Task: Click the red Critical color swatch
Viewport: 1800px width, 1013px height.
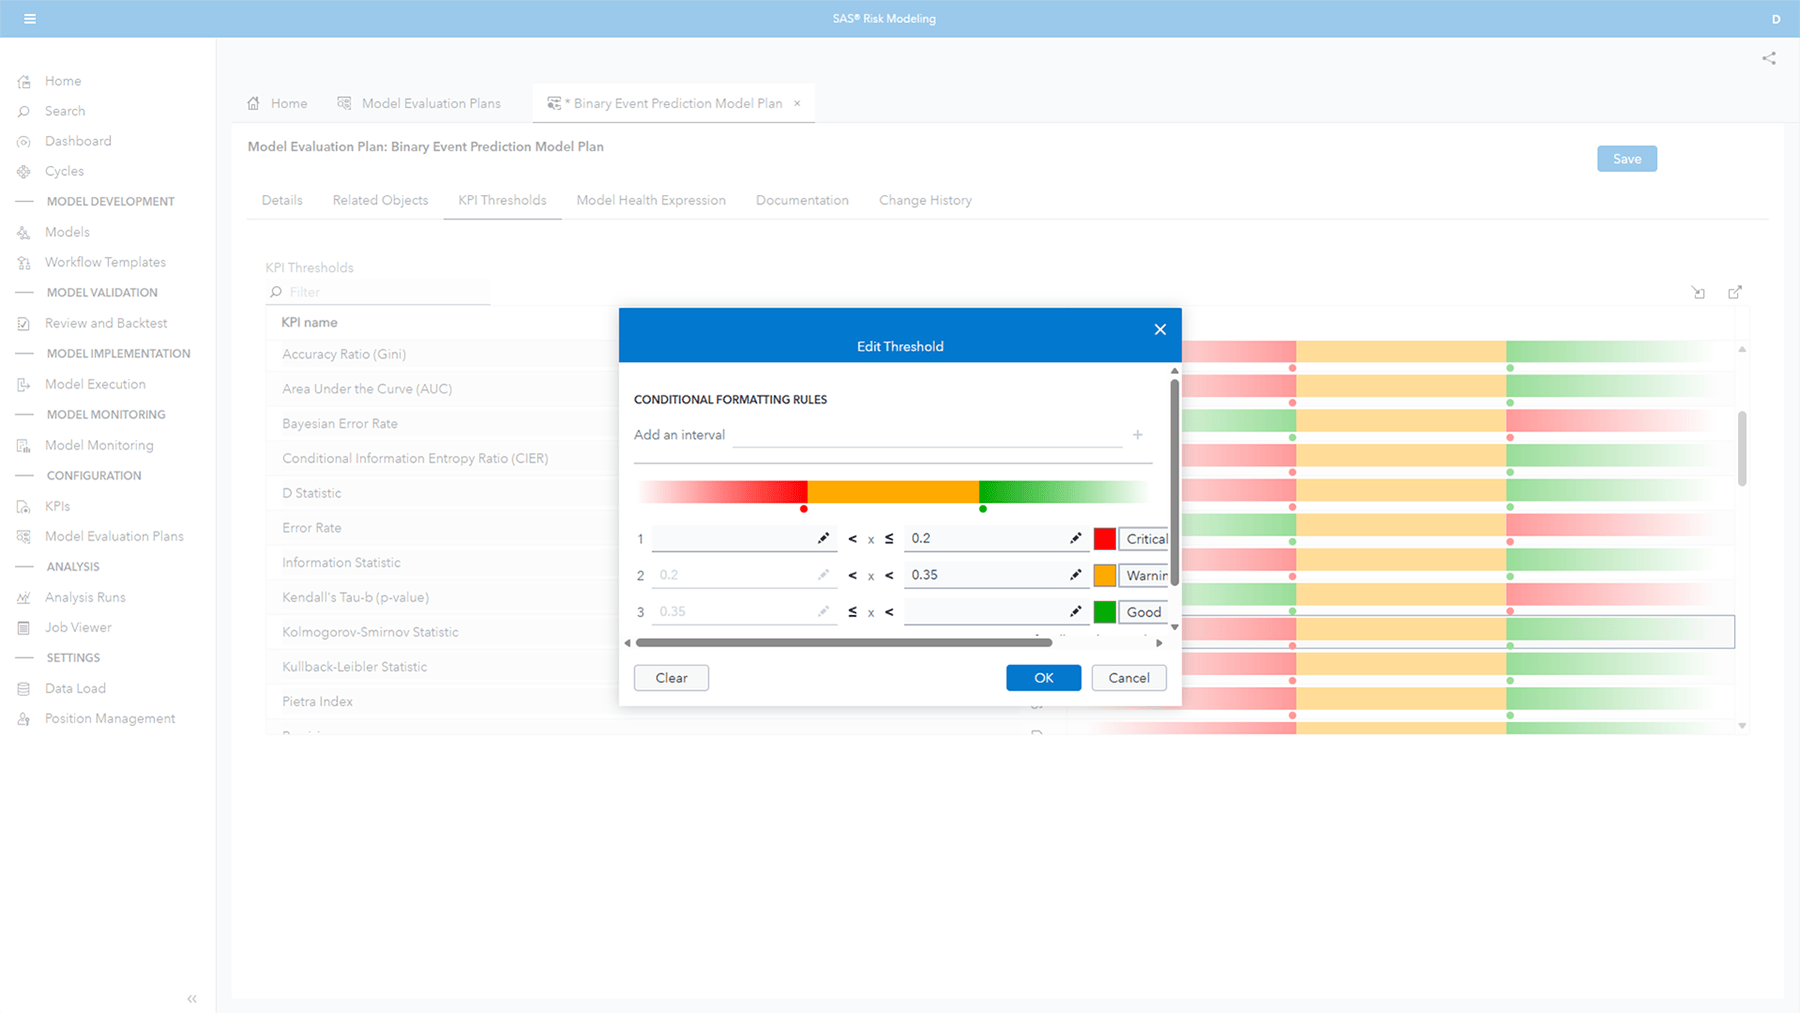Action: (1104, 539)
